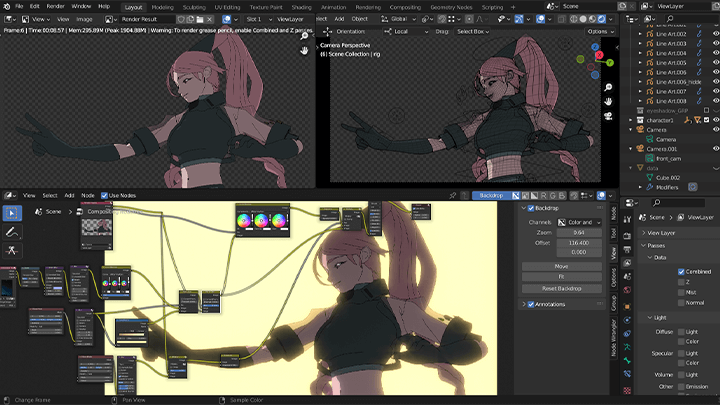This screenshot has width=720, height=405.
Task: Switch to the Shading workspace tab
Action: point(301,7)
